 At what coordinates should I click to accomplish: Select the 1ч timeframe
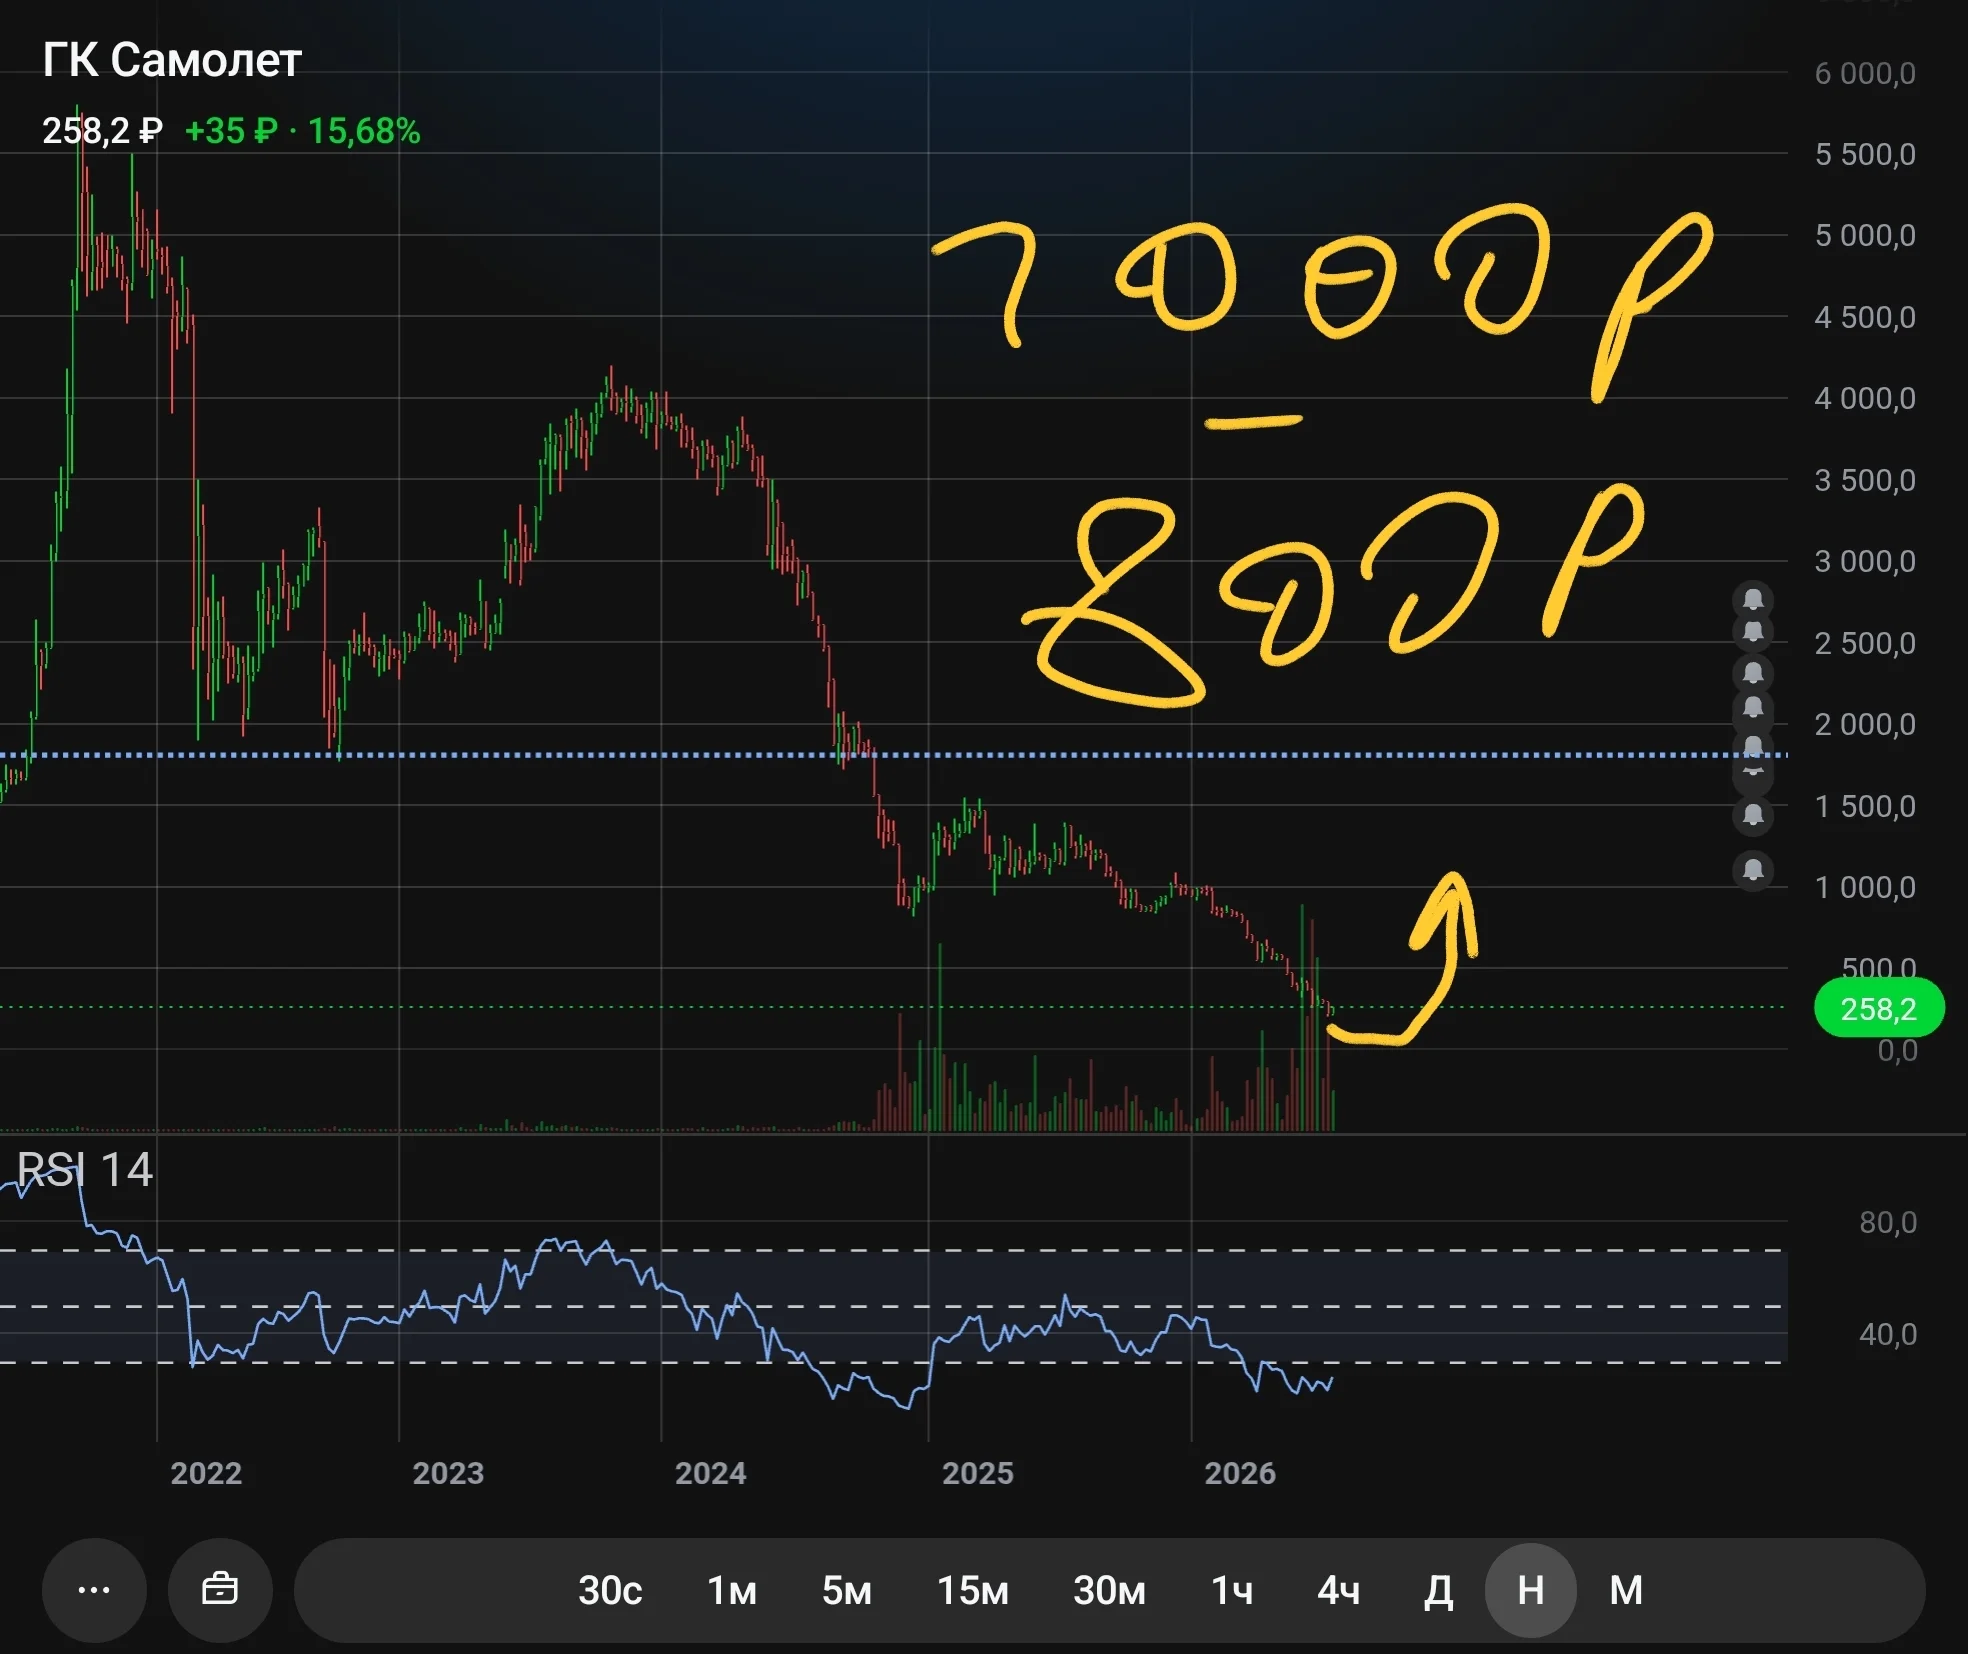pos(1232,1590)
